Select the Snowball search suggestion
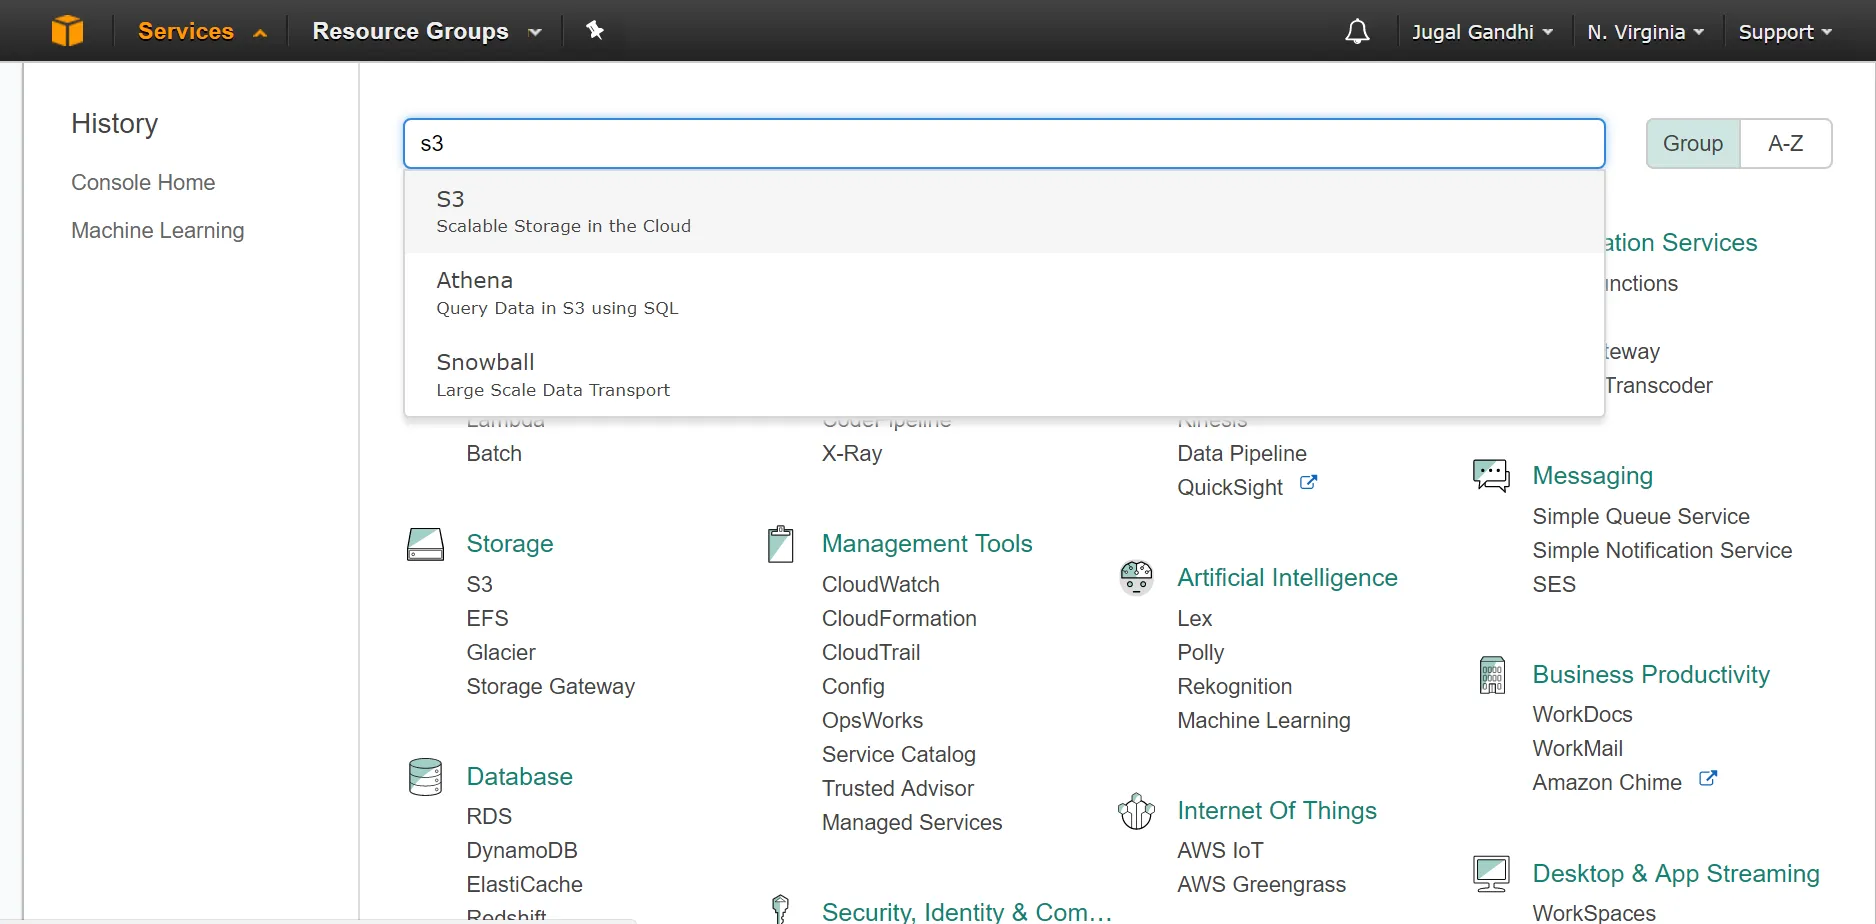The height and width of the screenshot is (924, 1876). 1004,376
